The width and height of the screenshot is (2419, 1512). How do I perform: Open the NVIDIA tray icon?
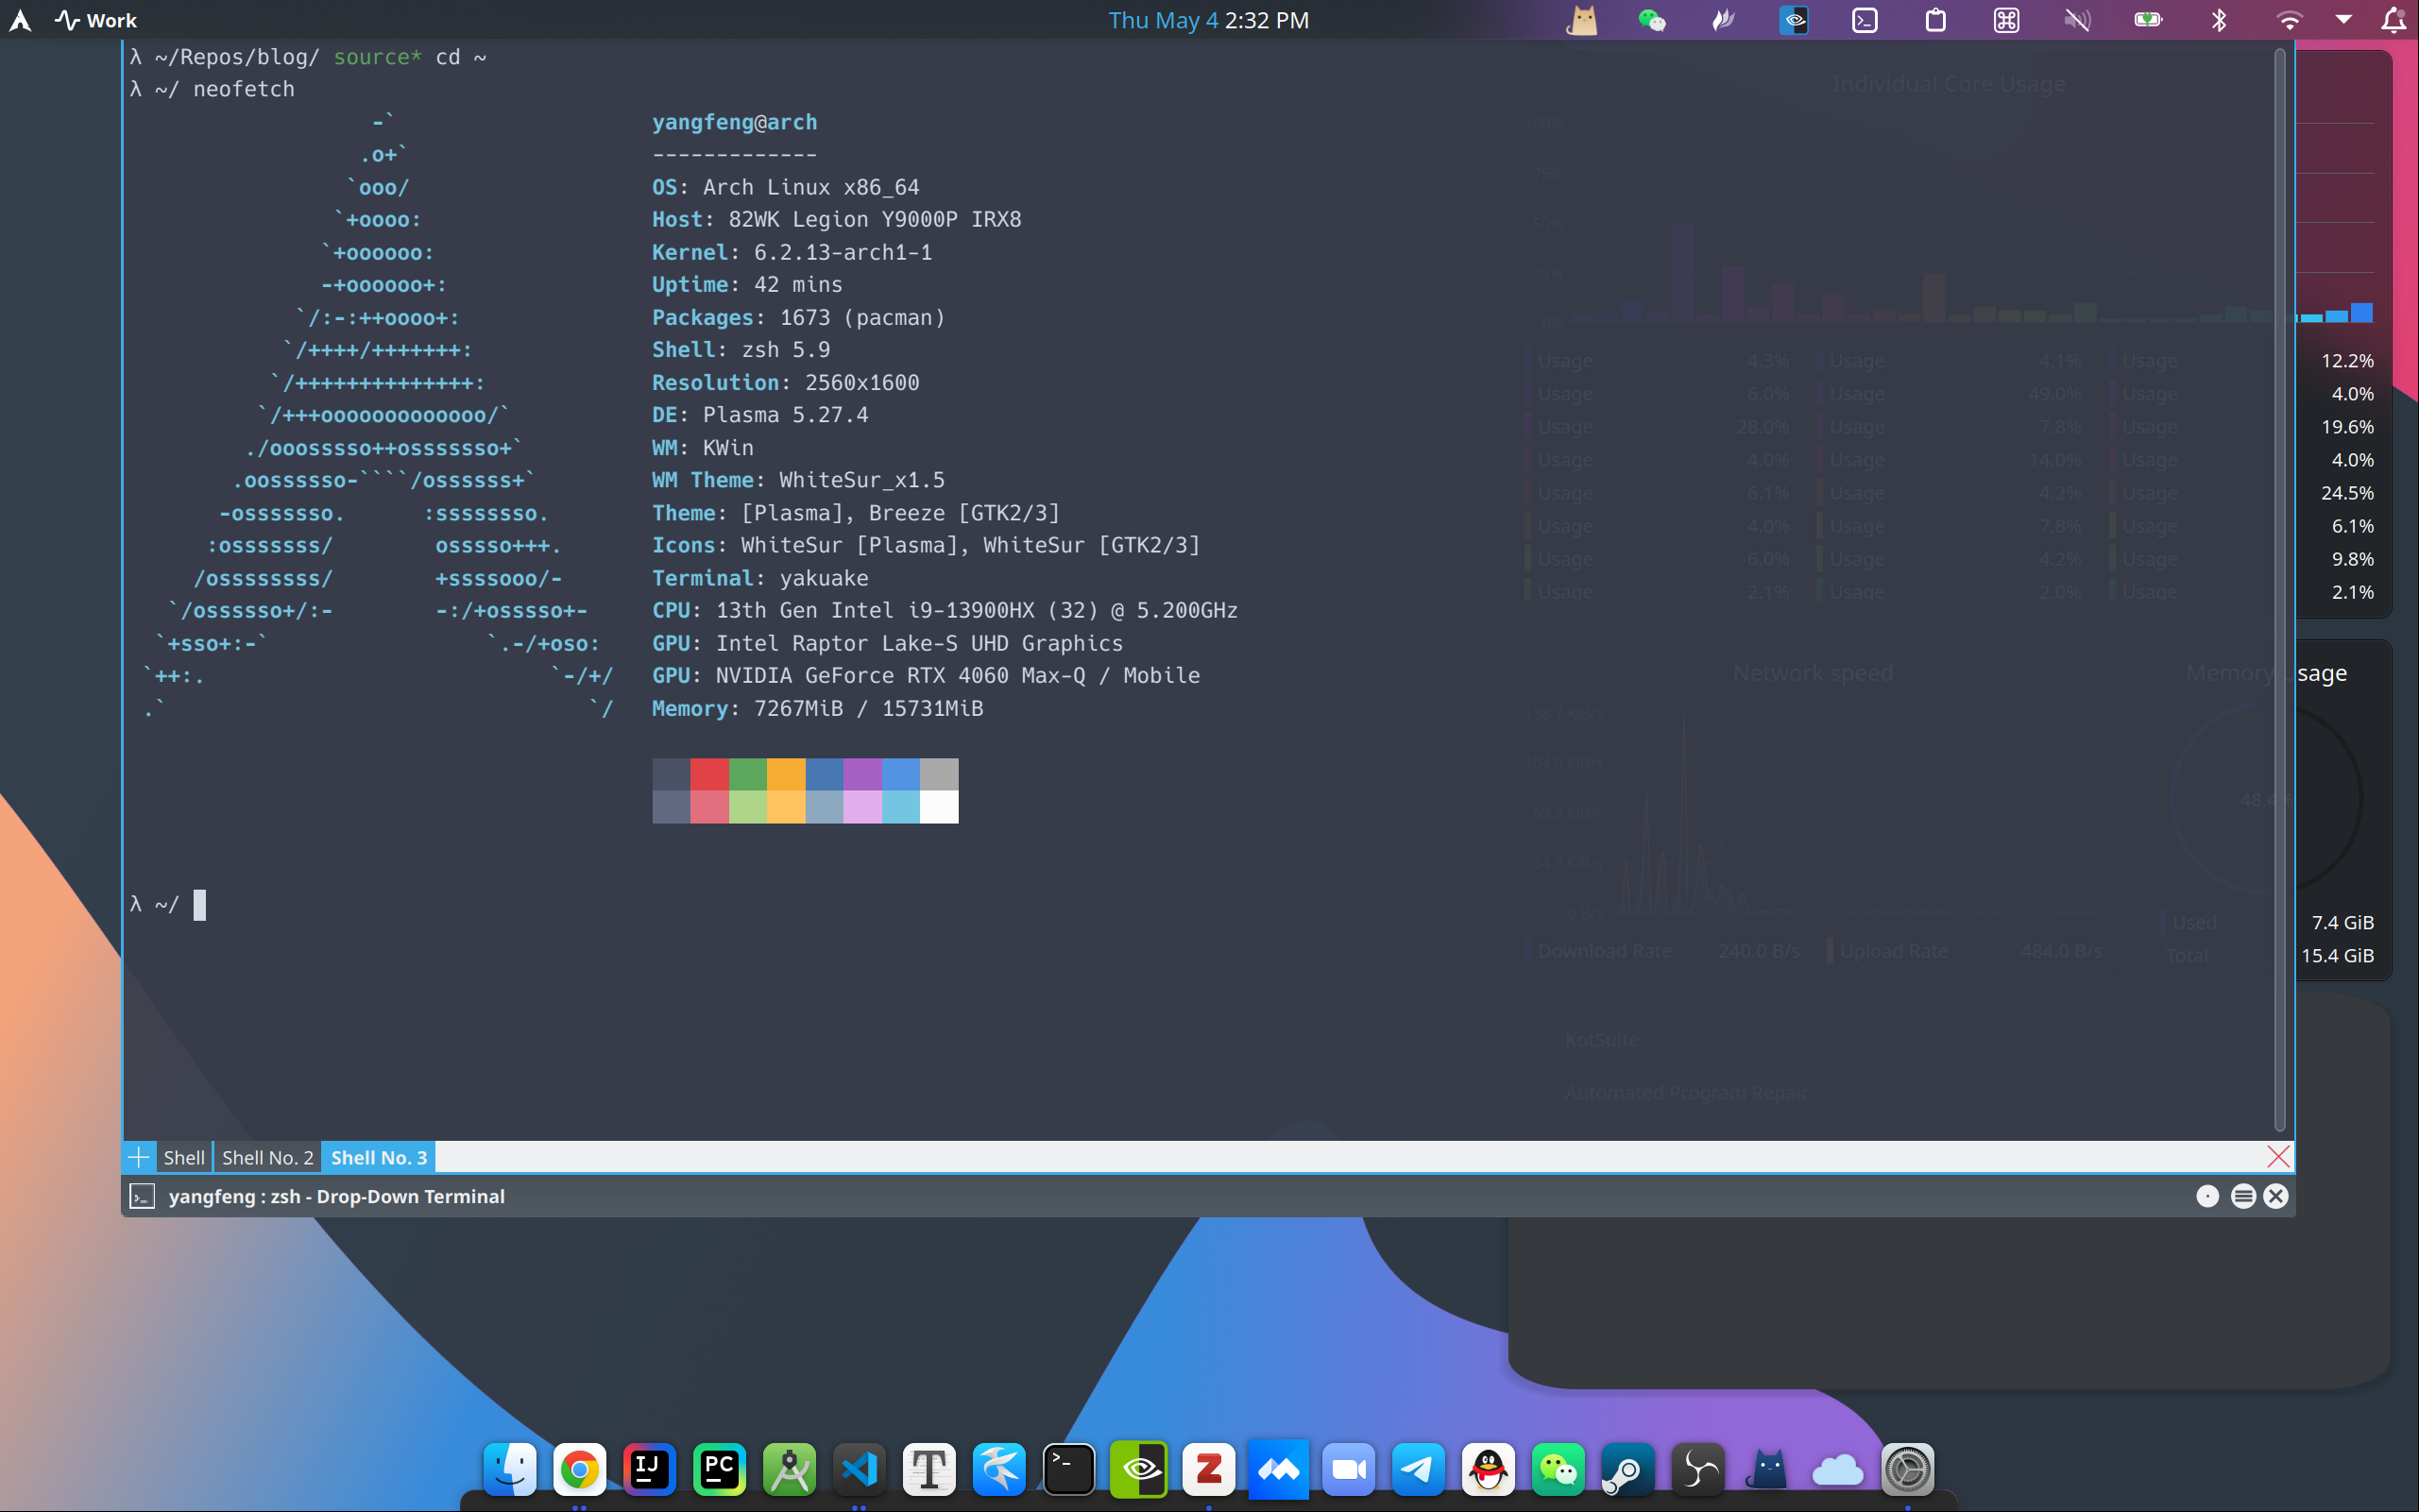[x=1794, y=20]
